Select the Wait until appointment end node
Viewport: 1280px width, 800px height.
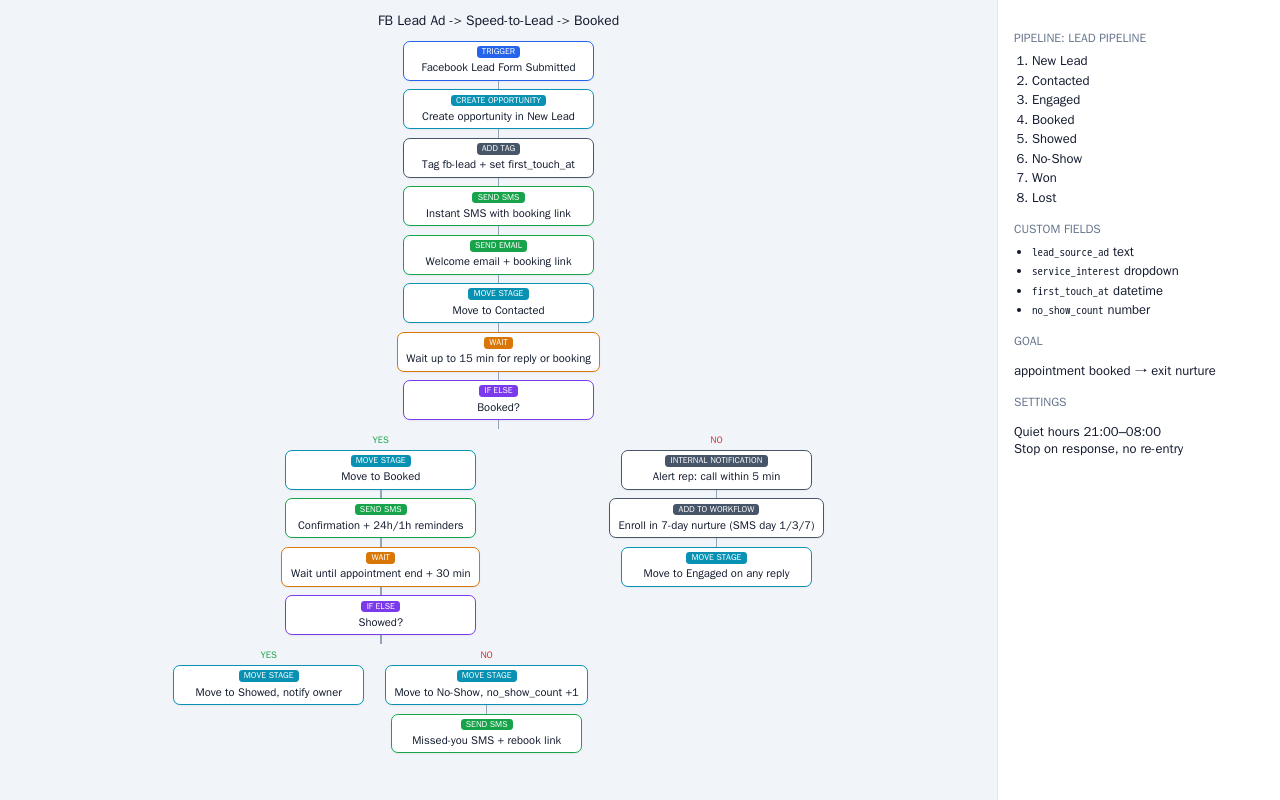(380, 567)
